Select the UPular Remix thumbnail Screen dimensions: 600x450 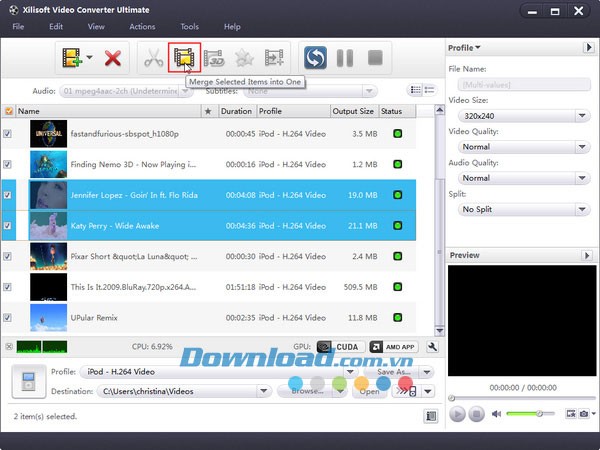[x=48, y=317]
